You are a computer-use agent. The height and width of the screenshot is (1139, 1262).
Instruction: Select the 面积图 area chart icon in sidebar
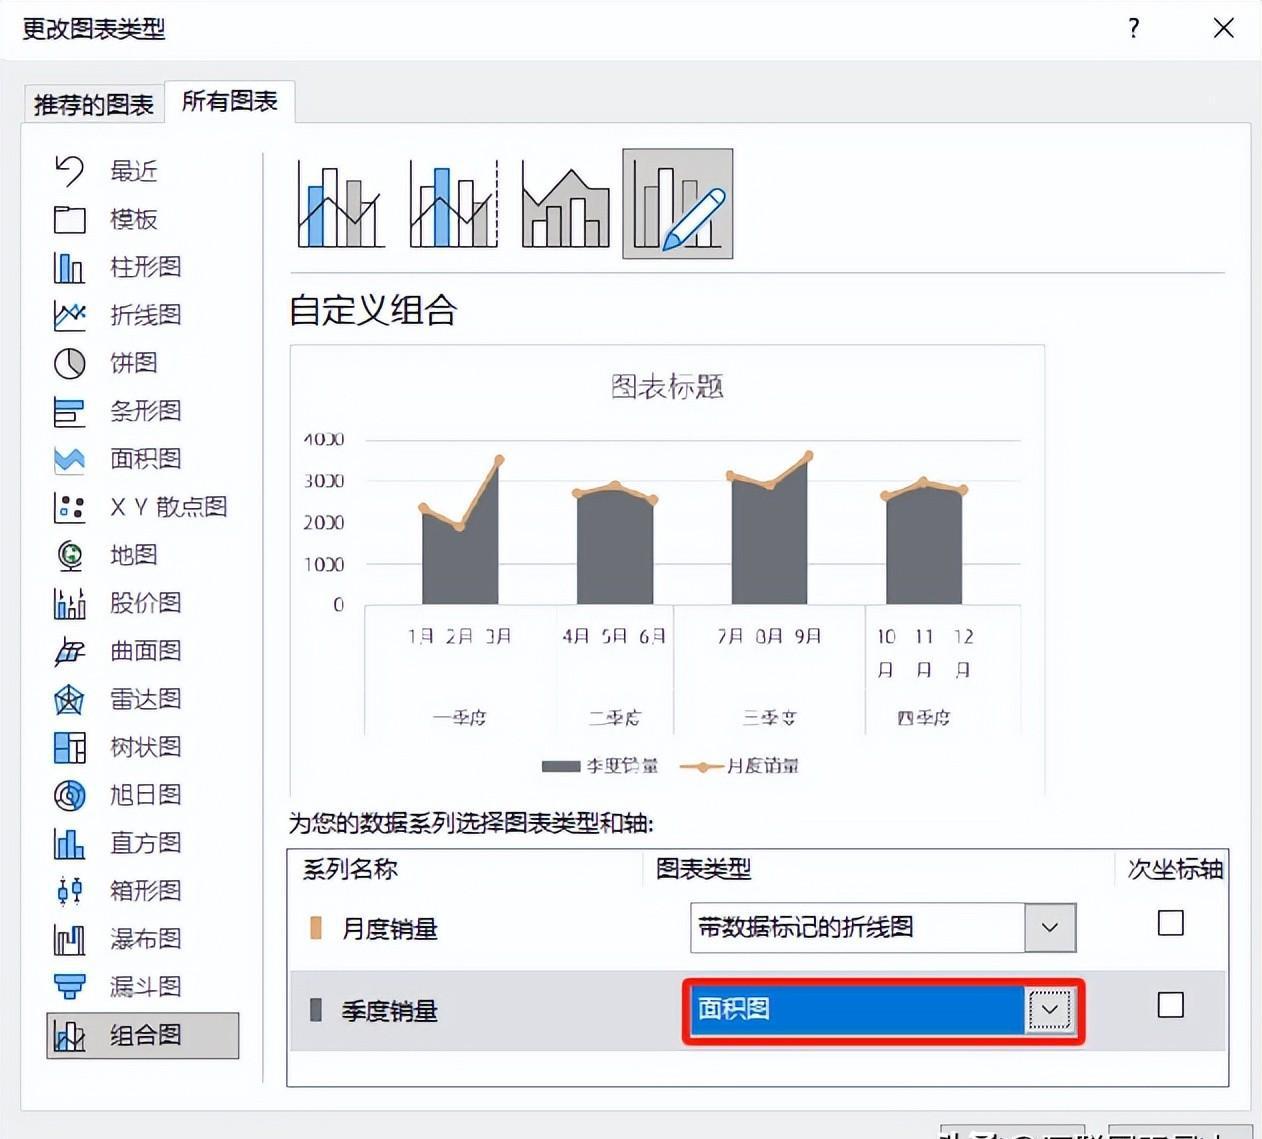click(69, 459)
